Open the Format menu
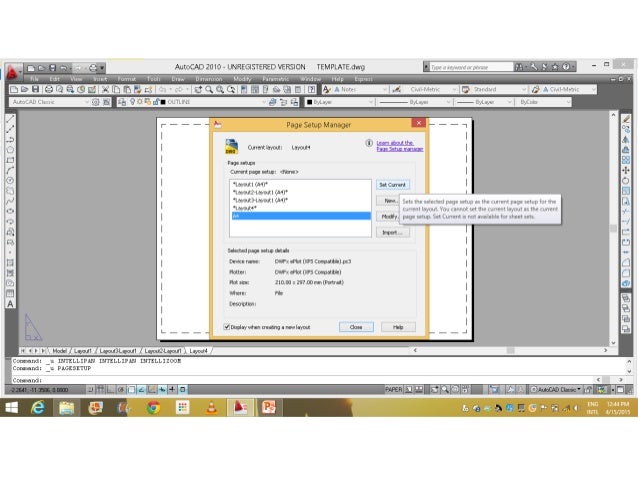The width and height of the screenshot is (638, 479). coord(127,79)
